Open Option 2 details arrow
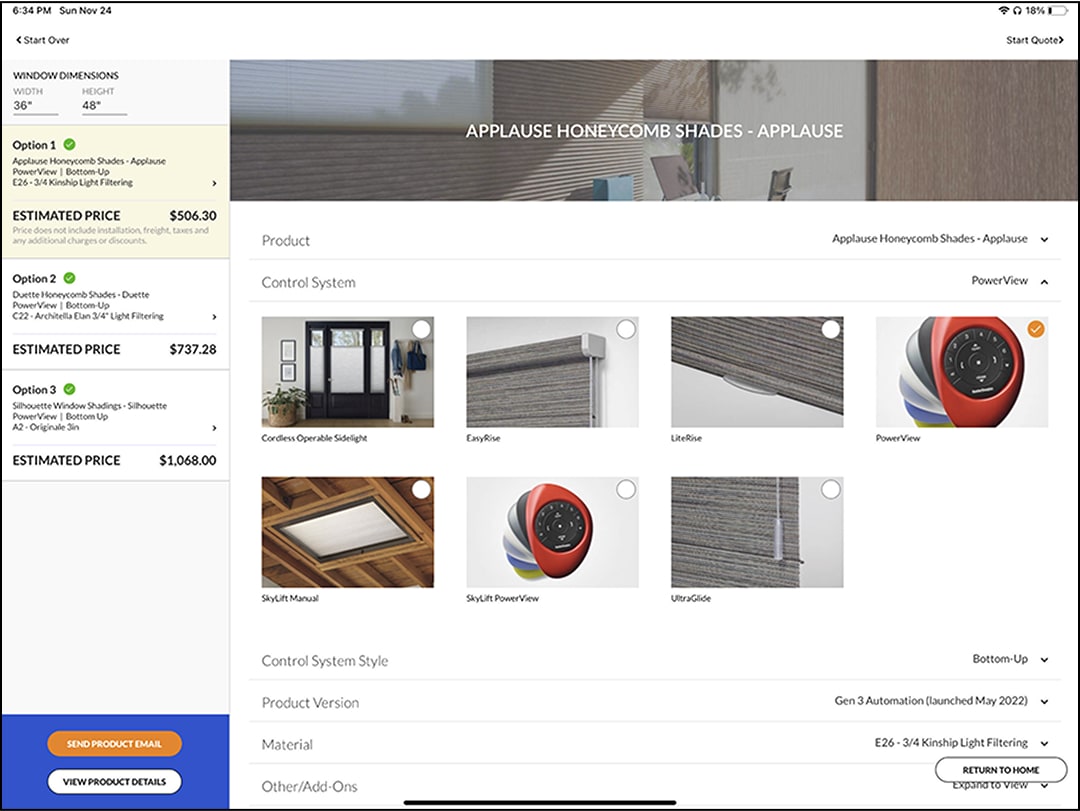This screenshot has height=811, width=1080. [x=214, y=317]
